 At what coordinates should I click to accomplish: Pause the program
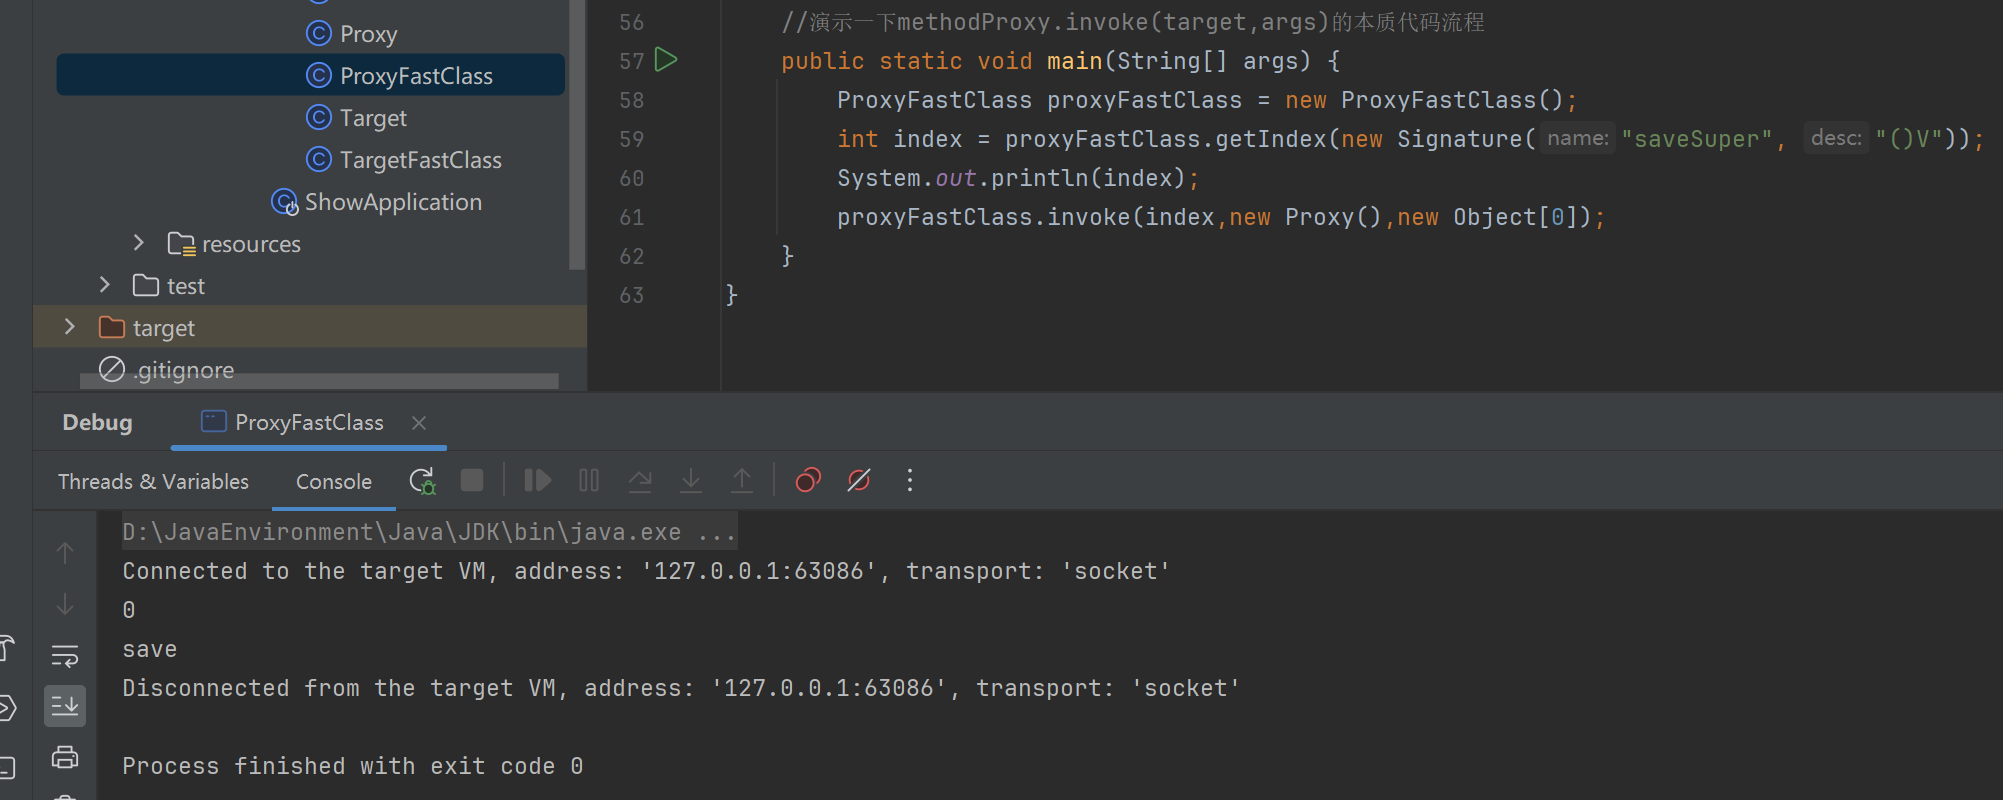[589, 481]
